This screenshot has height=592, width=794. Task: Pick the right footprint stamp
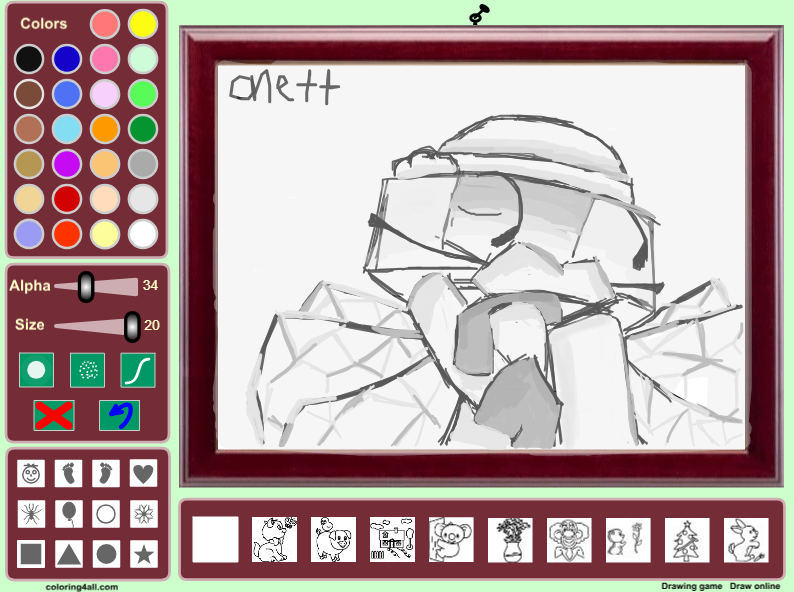point(106,473)
